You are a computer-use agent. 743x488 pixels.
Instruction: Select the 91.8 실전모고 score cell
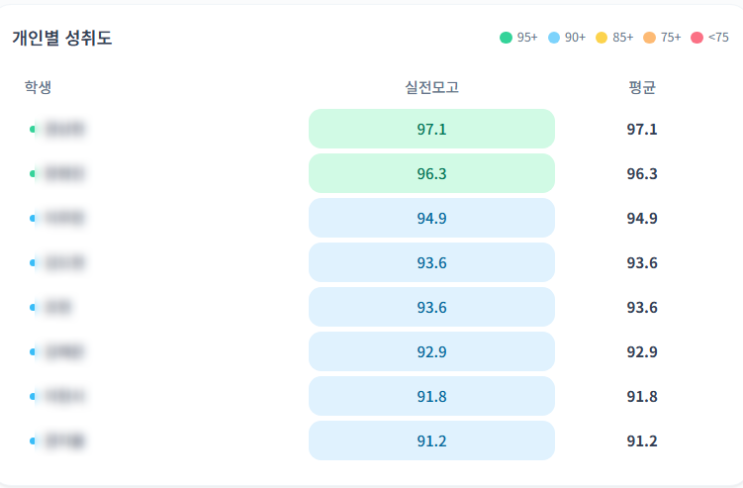tap(431, 397)
